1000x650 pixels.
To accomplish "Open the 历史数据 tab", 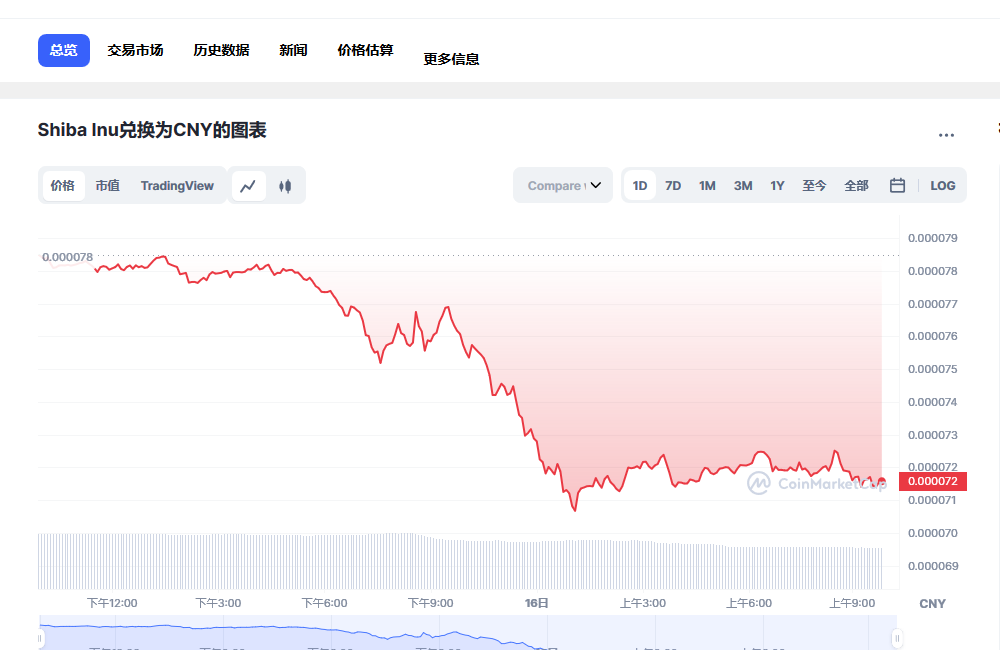I will pyautogui.click(x=221, y=49).
